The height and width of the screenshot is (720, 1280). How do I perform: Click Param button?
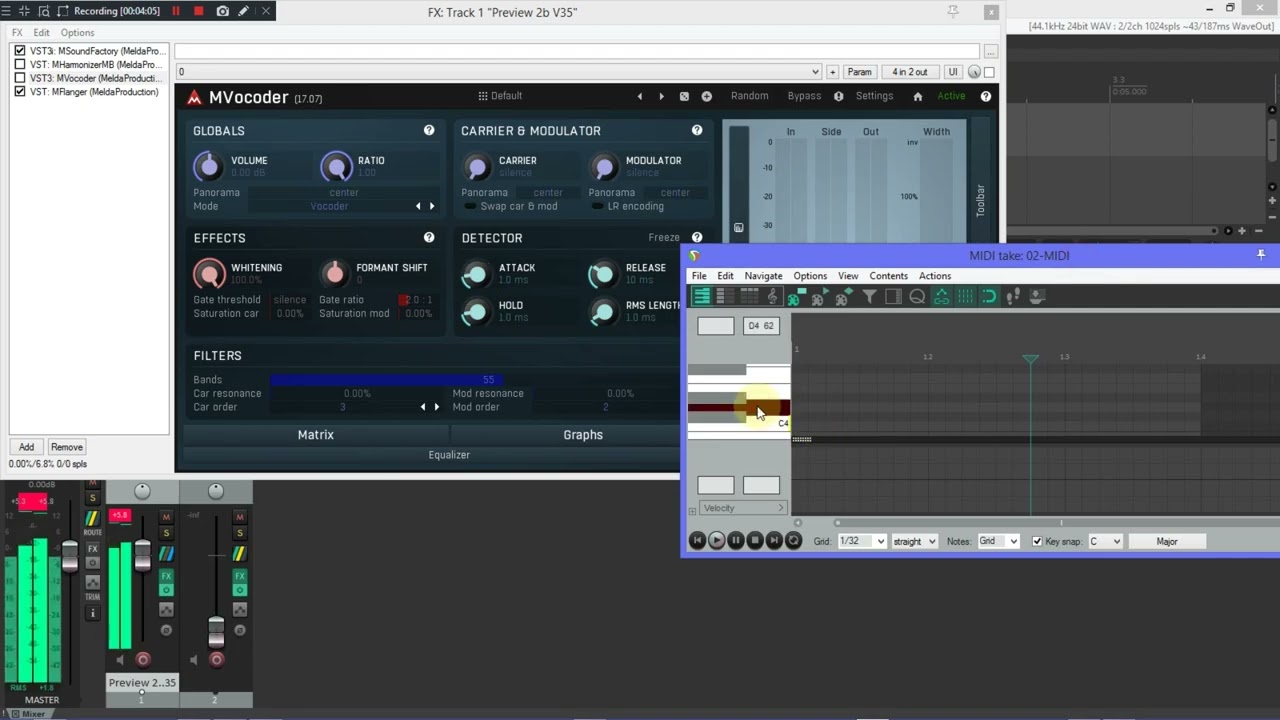[859, 72]
